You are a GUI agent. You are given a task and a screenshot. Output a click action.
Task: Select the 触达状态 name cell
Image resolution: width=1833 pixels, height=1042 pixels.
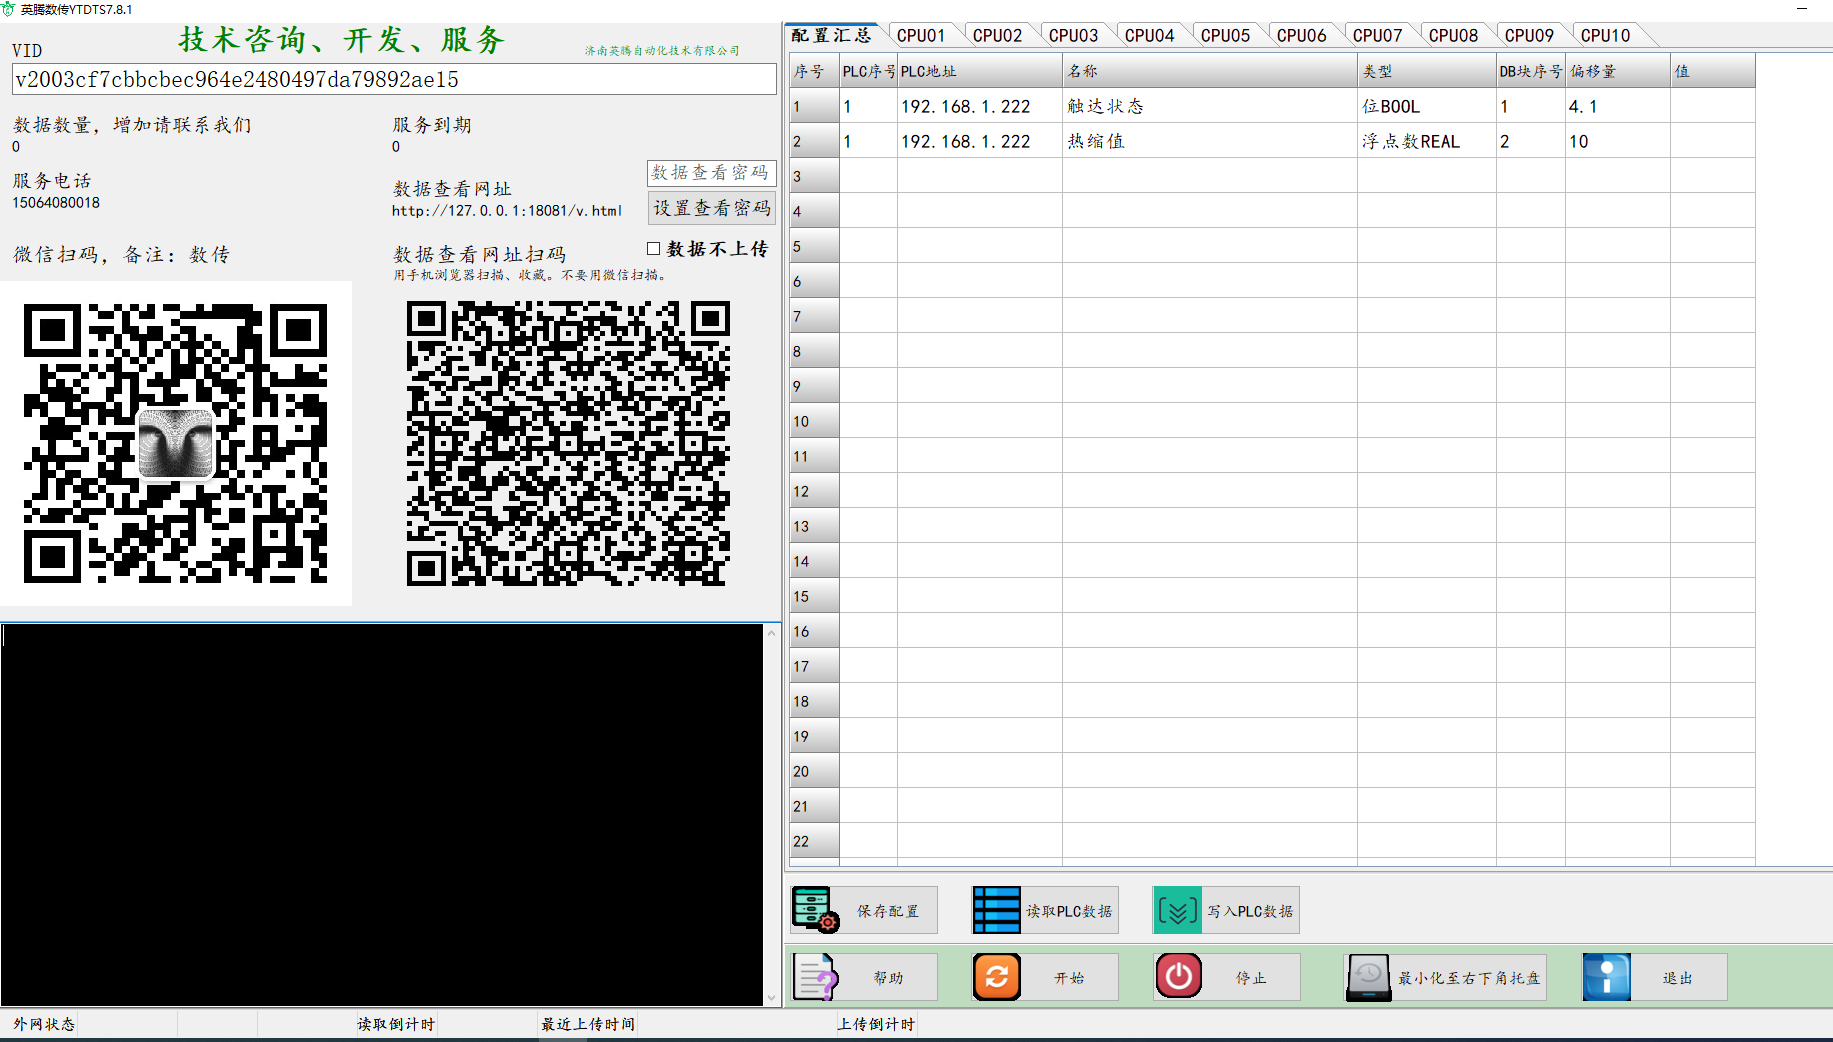(x=1210, y=106)
